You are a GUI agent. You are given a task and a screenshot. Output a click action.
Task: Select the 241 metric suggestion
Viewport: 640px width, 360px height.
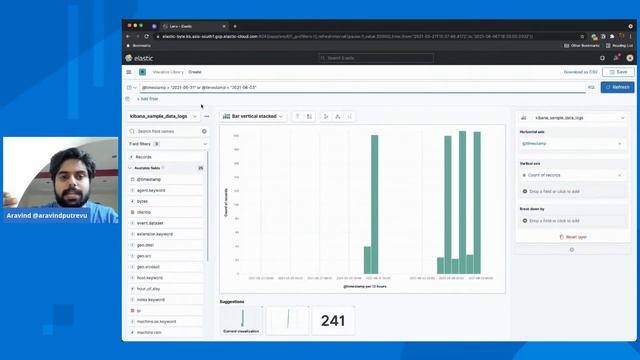[333, 320]
